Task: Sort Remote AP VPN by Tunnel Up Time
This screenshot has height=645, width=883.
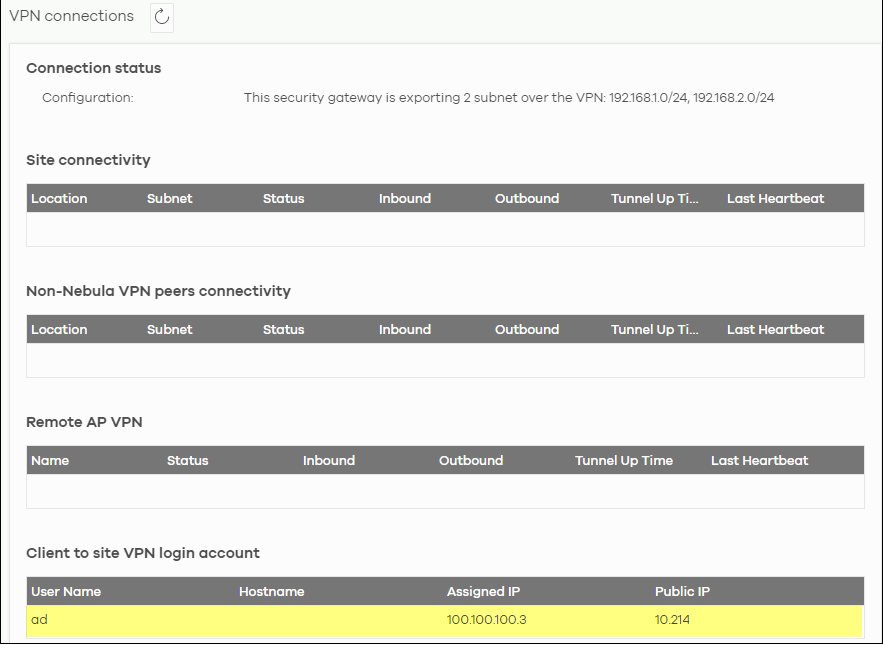Action: click(623, 460)
